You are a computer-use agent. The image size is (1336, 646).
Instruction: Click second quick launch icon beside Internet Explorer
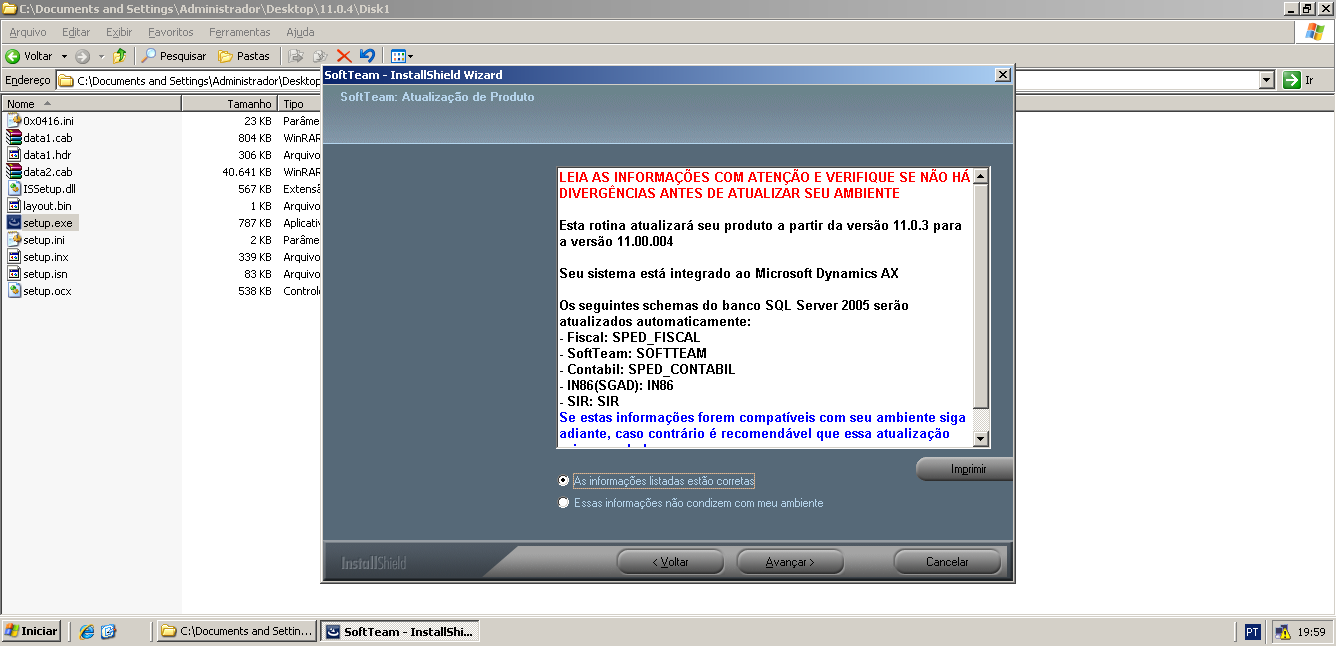108,631
